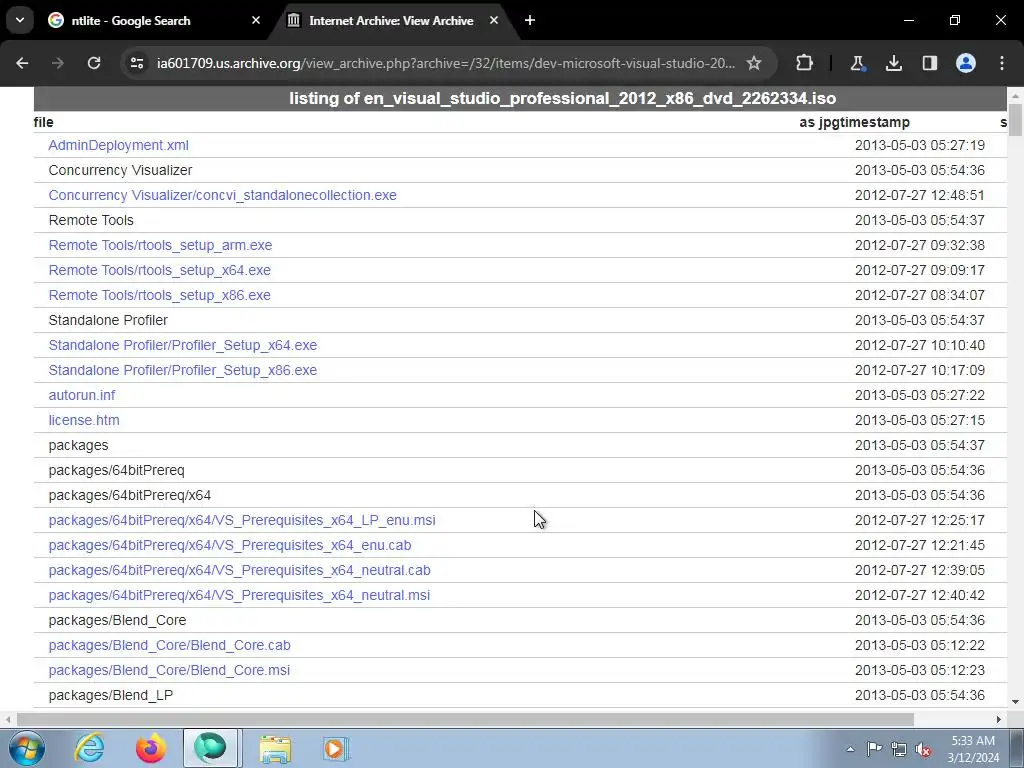Open Blend_Core.msi link
The height and width of the screenshot is (768, 1024).
tap(169, 670)
